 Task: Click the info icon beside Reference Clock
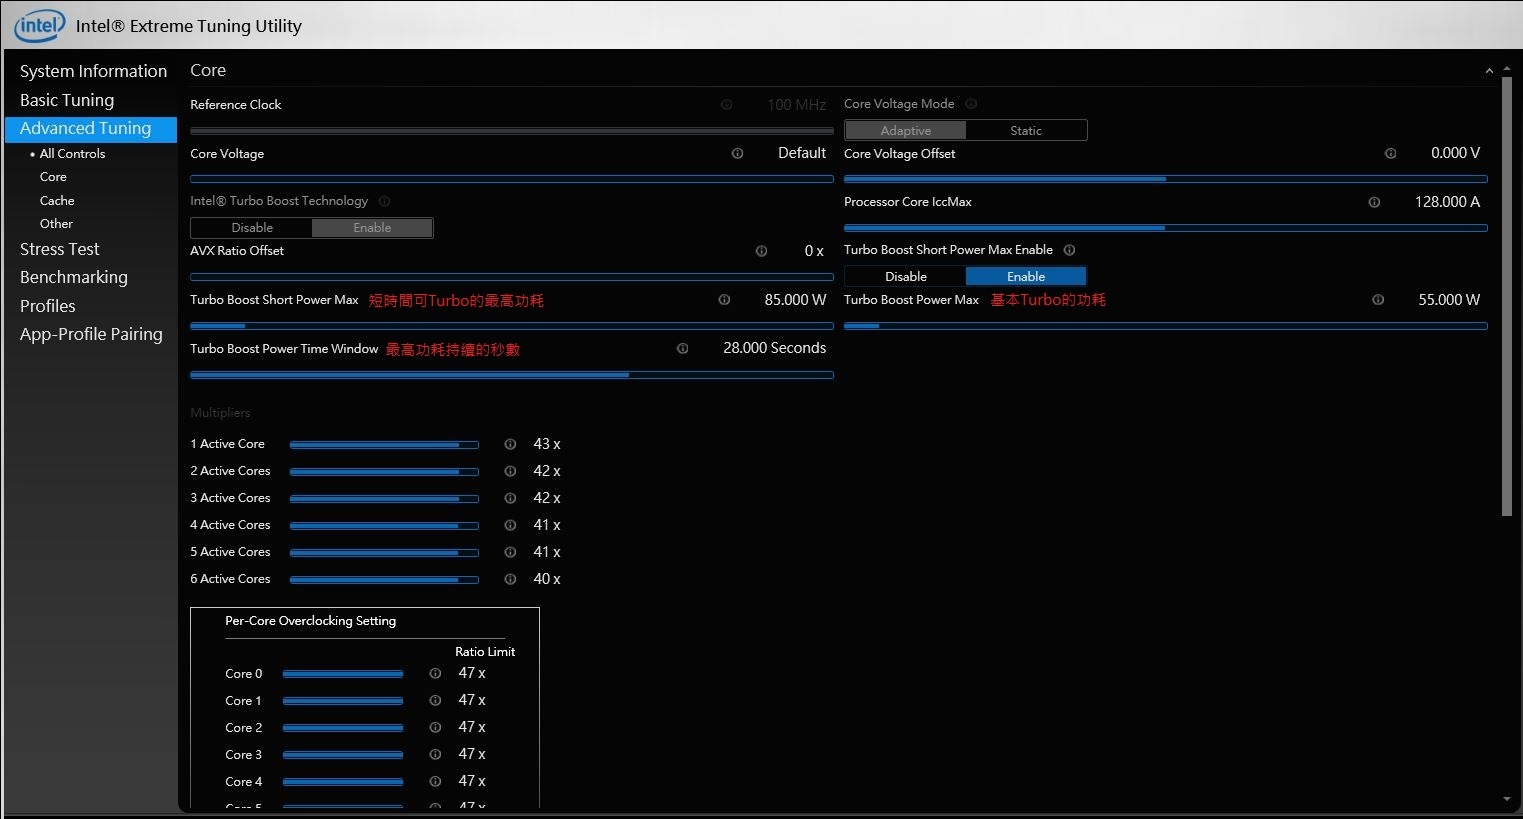(x=726, y=105)
